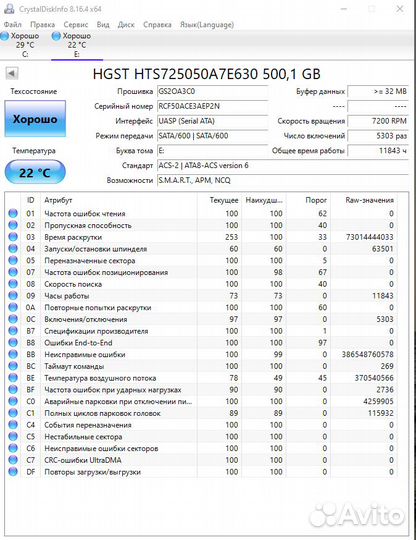
Task: Open the Файл menu
Action: coord(12,25)
